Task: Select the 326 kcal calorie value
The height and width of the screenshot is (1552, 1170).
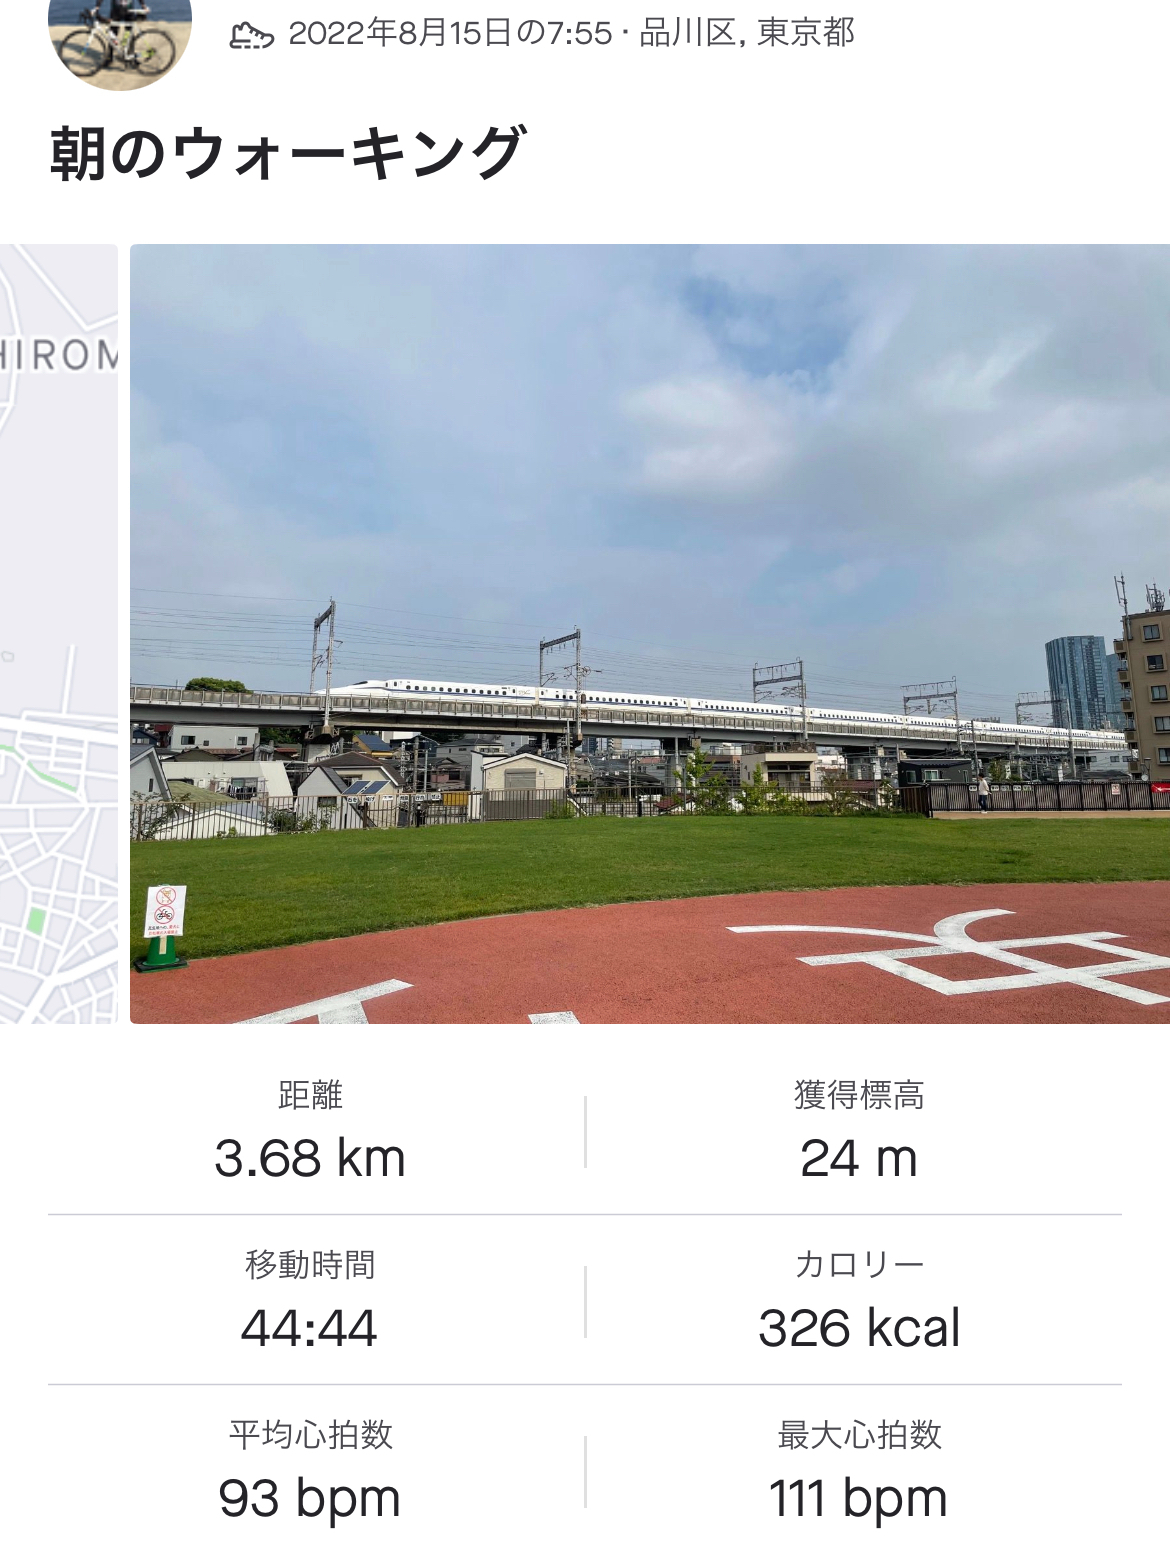Action: pyautogui.click(x=859, y=1329)
